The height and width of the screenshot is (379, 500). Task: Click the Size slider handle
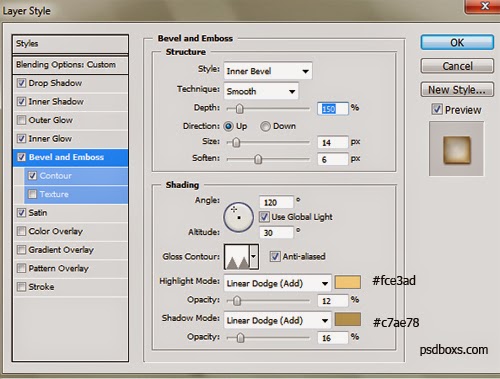pyautogui.click(x=236, y=143)
